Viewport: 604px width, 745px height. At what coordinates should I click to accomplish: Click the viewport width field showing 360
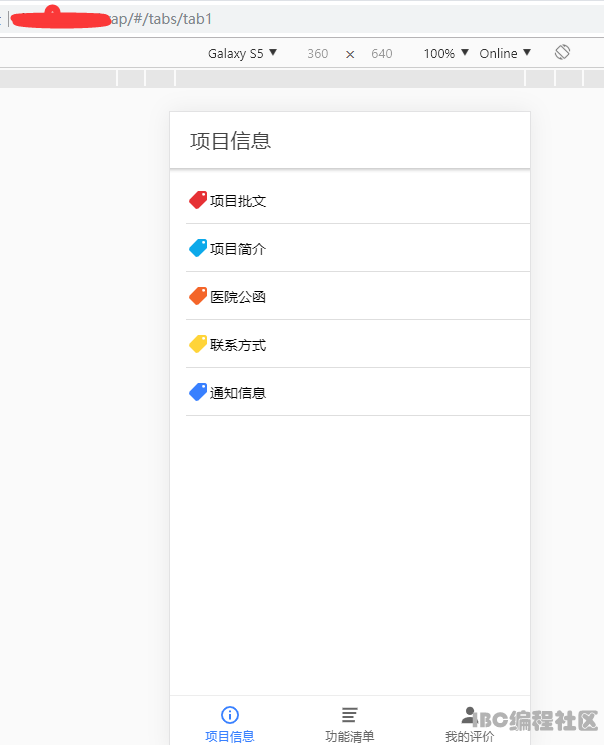coord(317,54)
